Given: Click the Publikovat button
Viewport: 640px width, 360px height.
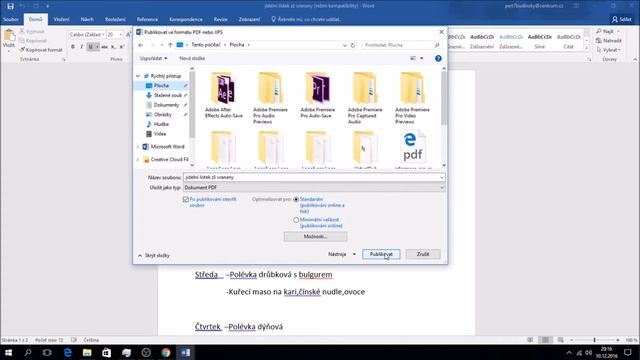Looking at the screenshot, I should [x=381, y=254].
